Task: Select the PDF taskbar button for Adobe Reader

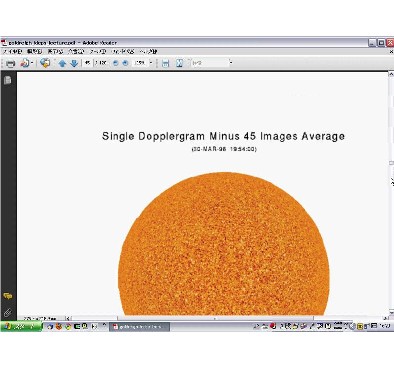Action: click(x=140, y=327)
